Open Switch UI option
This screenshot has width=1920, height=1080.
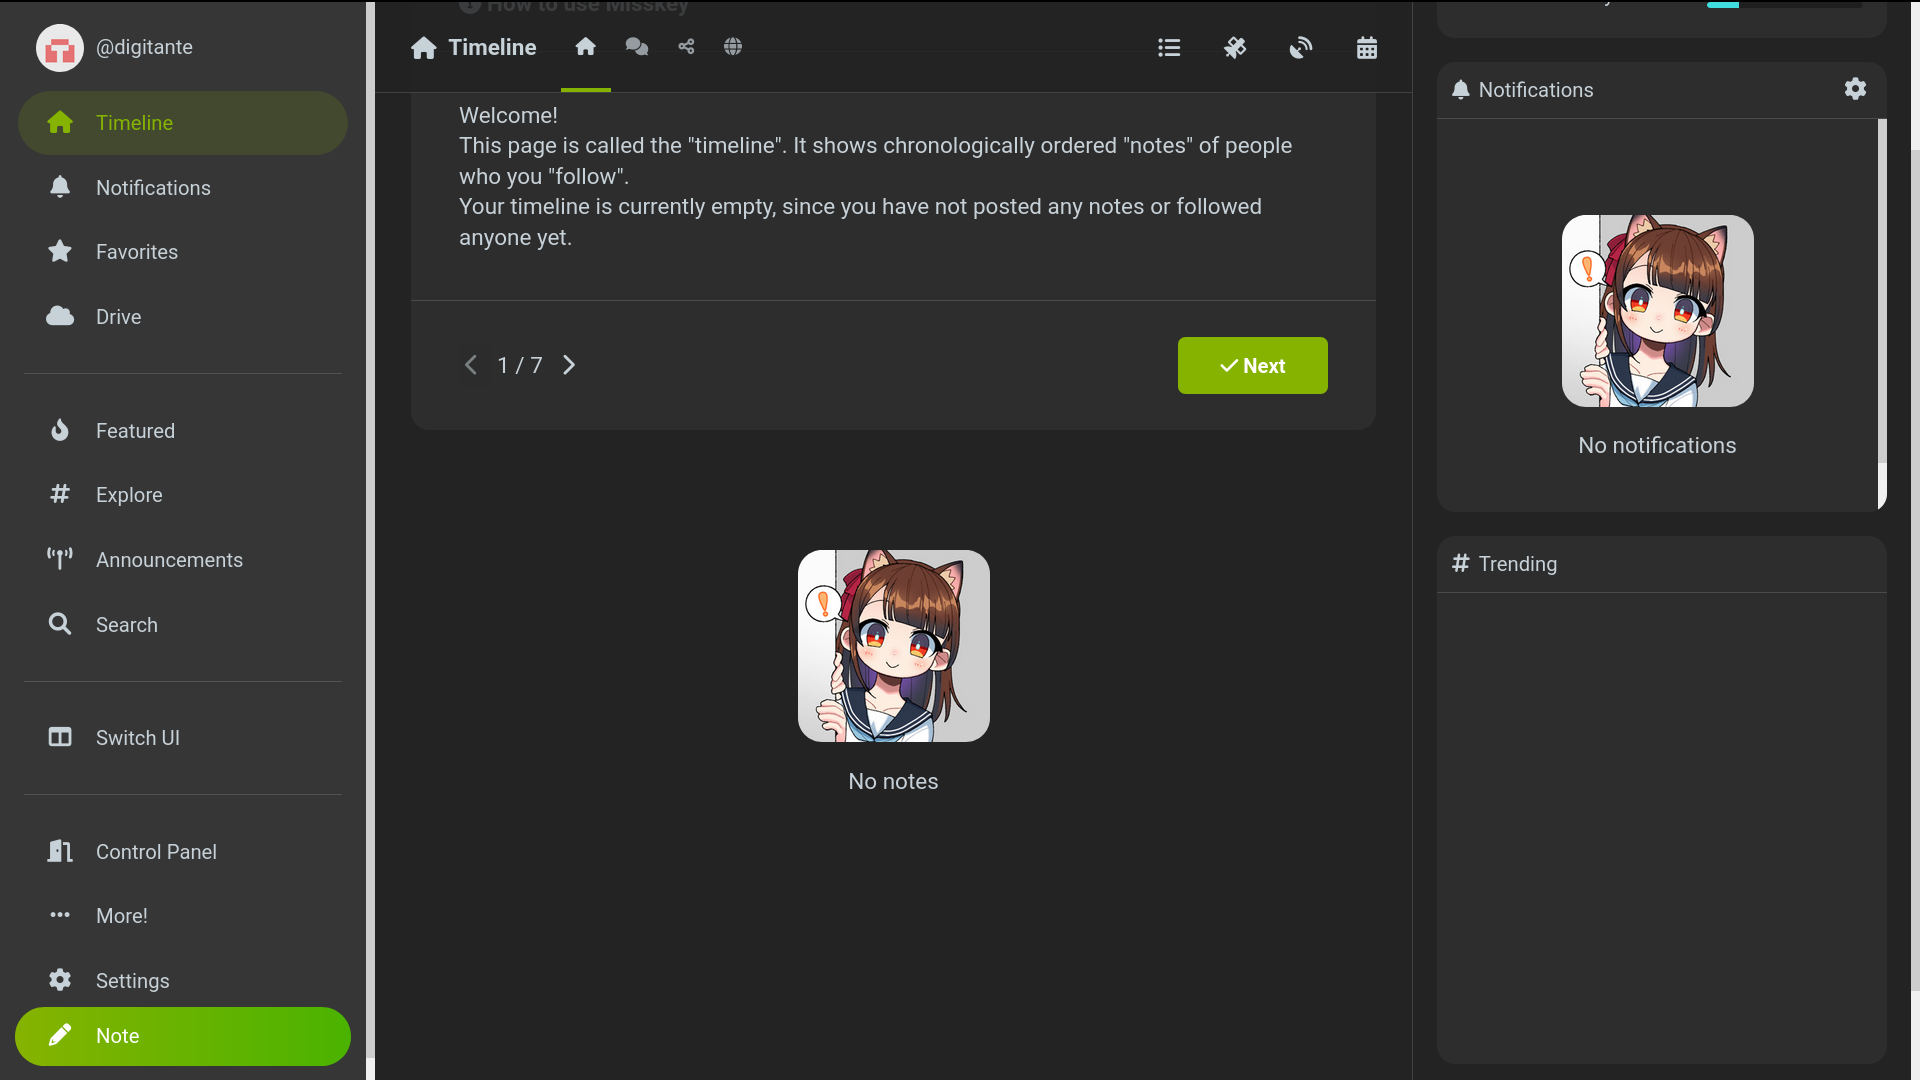[x=137, y=738]
